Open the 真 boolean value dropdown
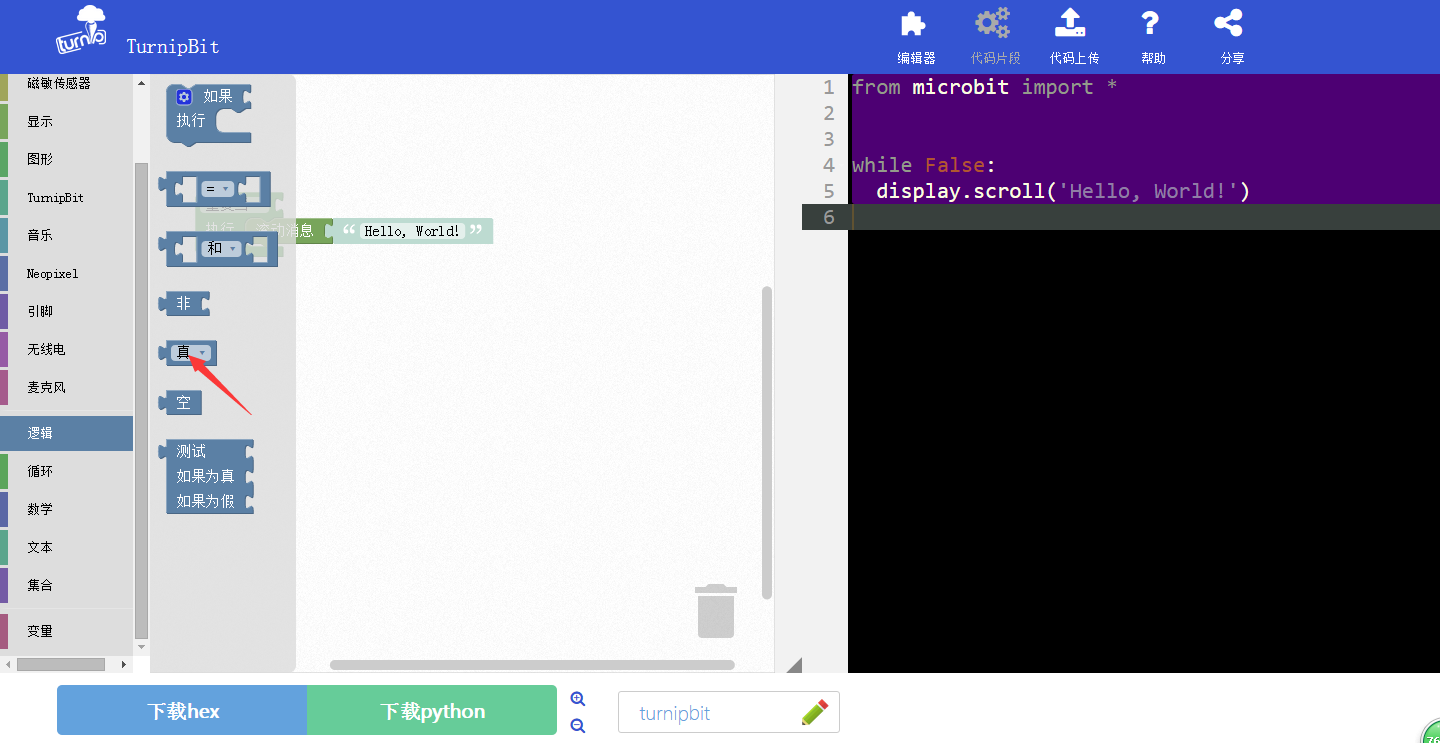Image resolution: width=1440 pixels, height=743 pixels. [x=192, y=352]
